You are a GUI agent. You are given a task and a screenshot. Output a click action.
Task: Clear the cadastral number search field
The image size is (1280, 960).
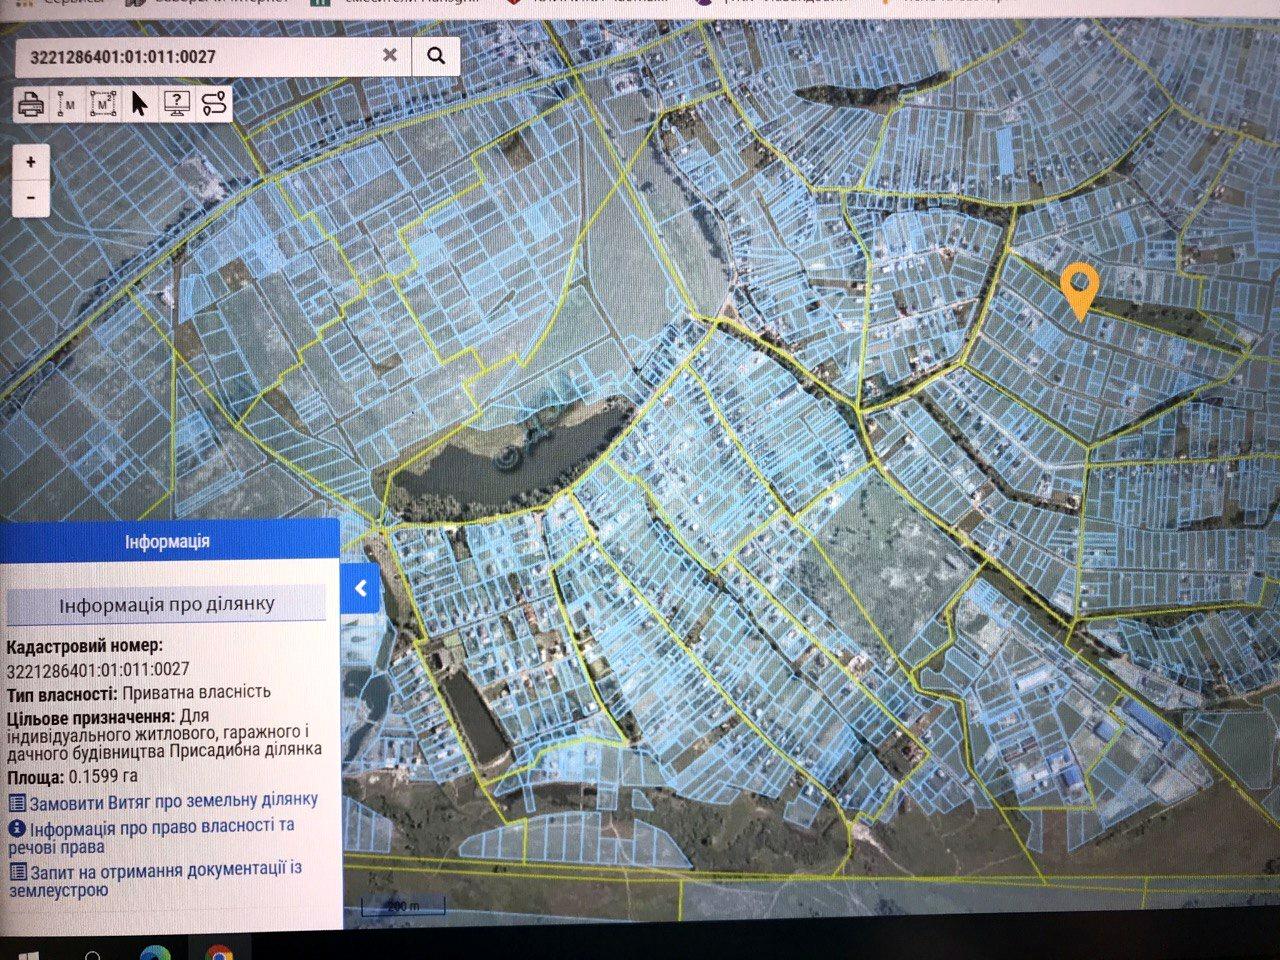tap(390, 55)
